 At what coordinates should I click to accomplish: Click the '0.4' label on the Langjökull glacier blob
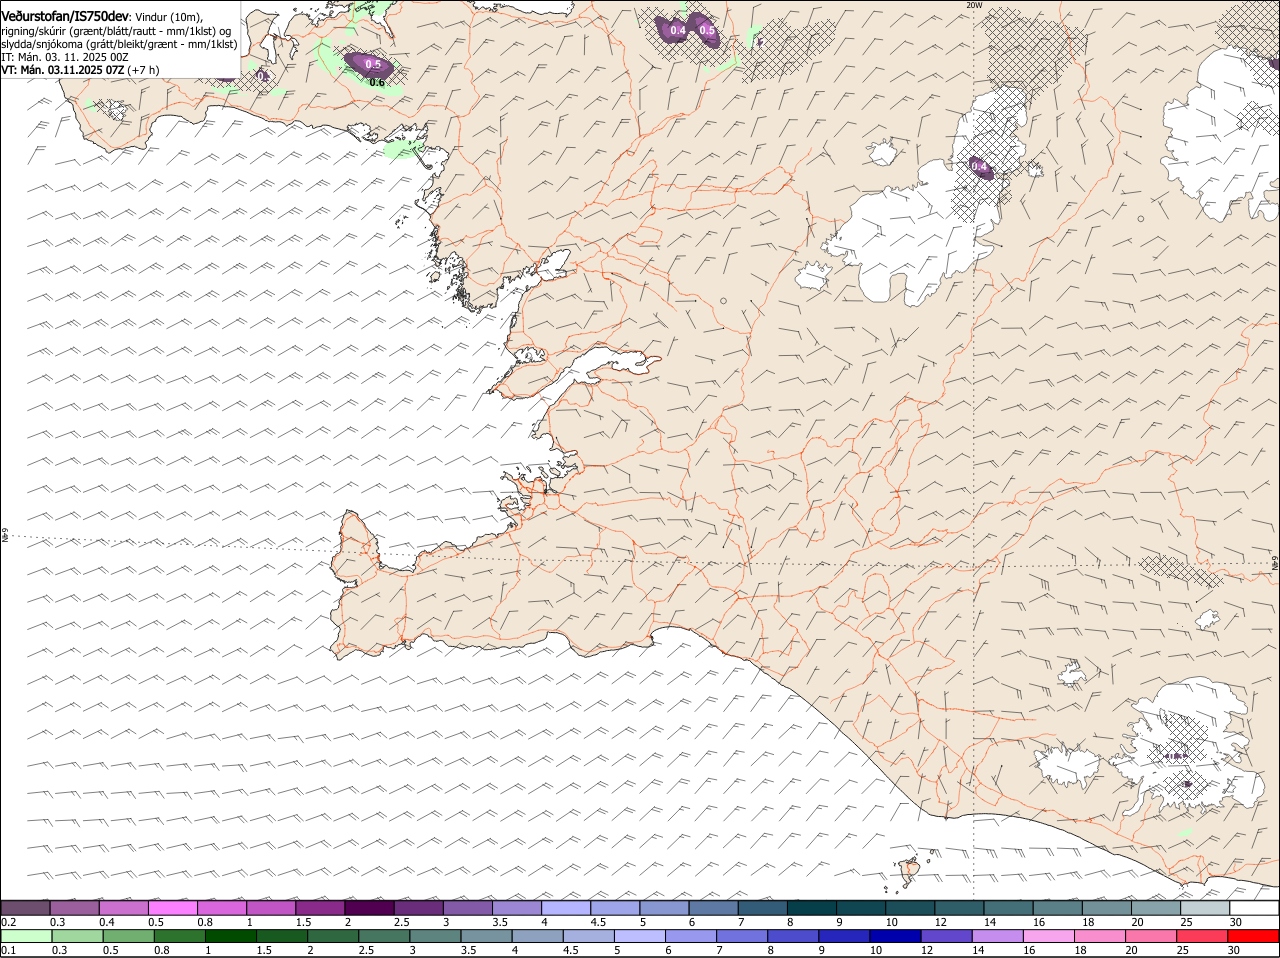point(978,166)
